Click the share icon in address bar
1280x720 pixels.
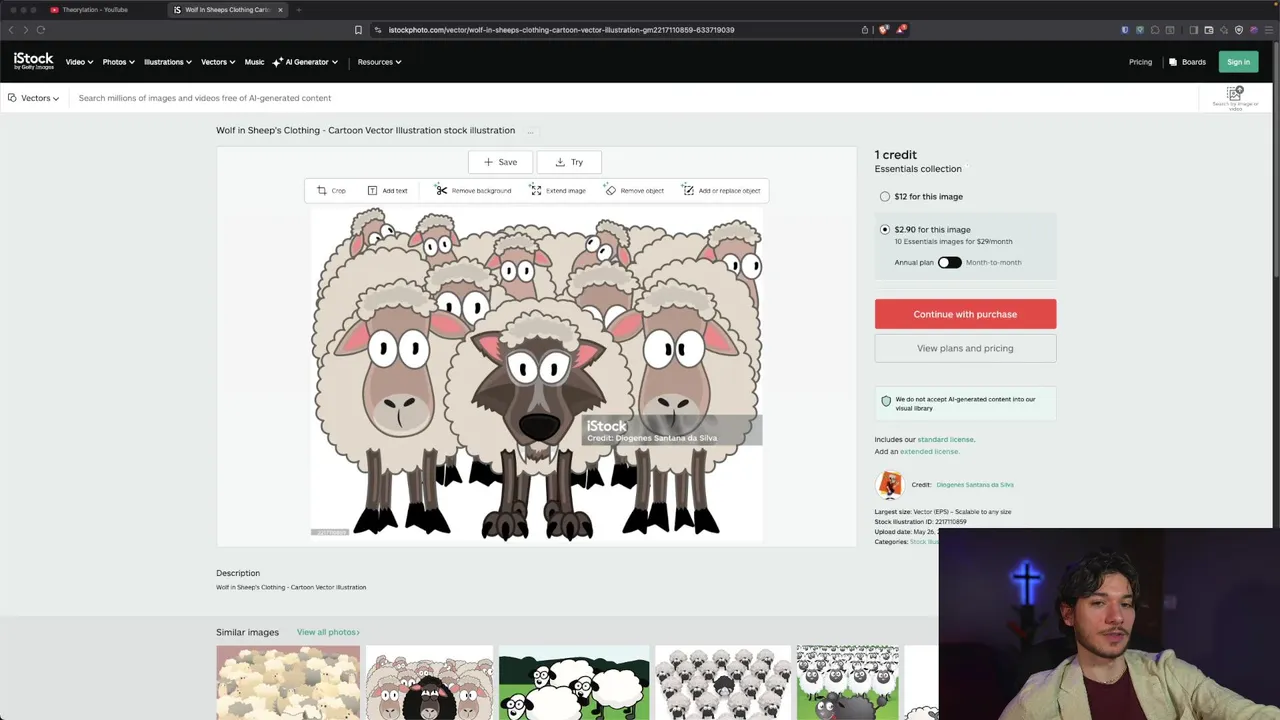point(865,30)
